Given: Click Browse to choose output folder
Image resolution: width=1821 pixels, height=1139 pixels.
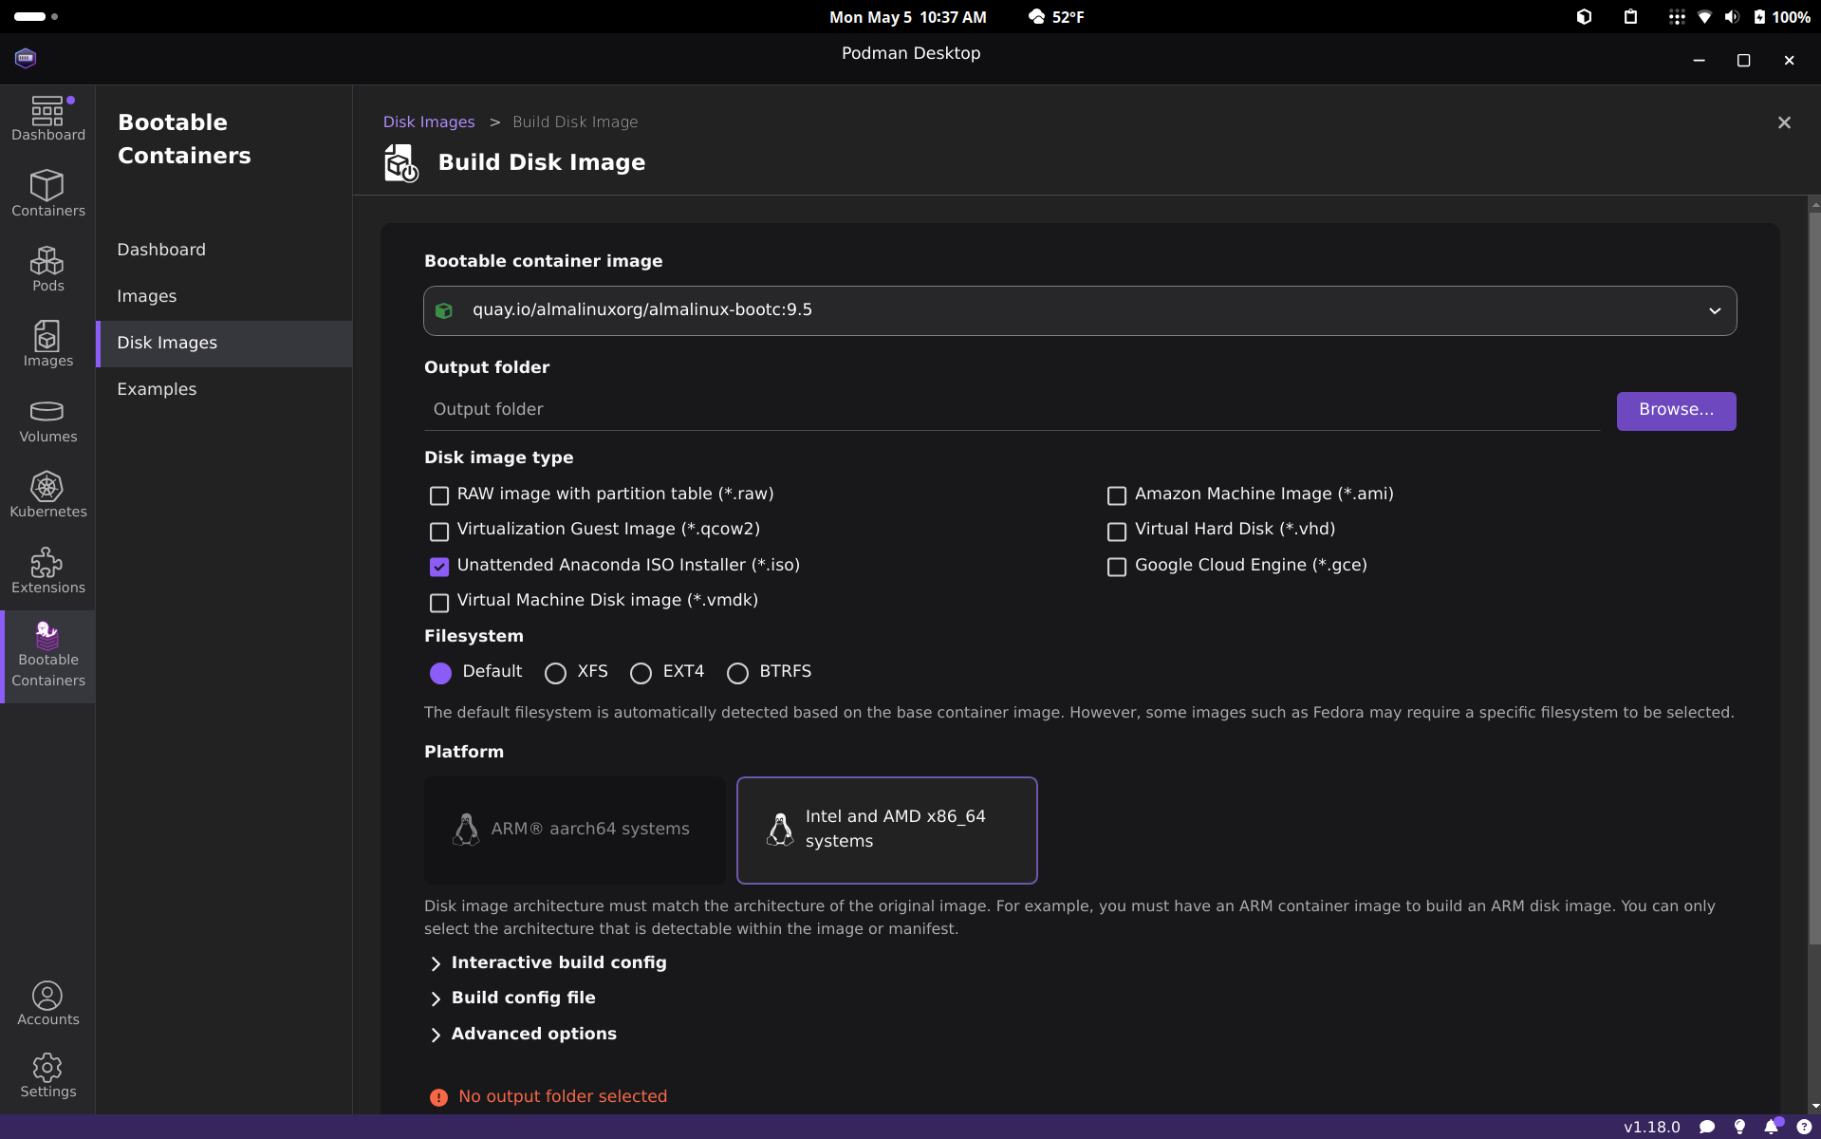Looking at the screenshot, I should 1676,410.
